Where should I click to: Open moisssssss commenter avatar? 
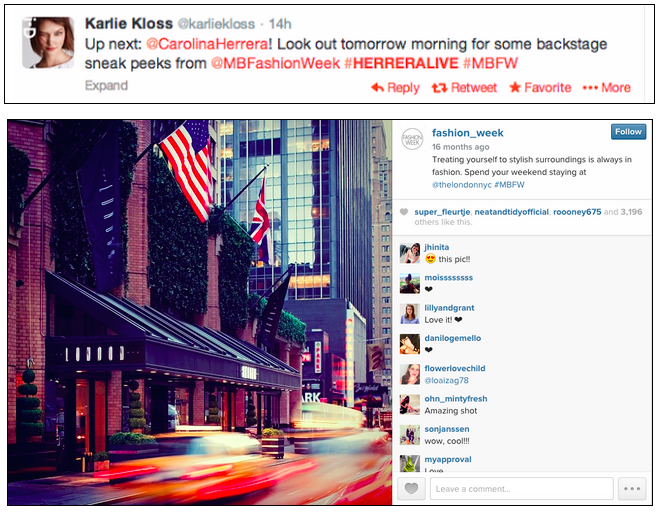(x=410, y=284)
